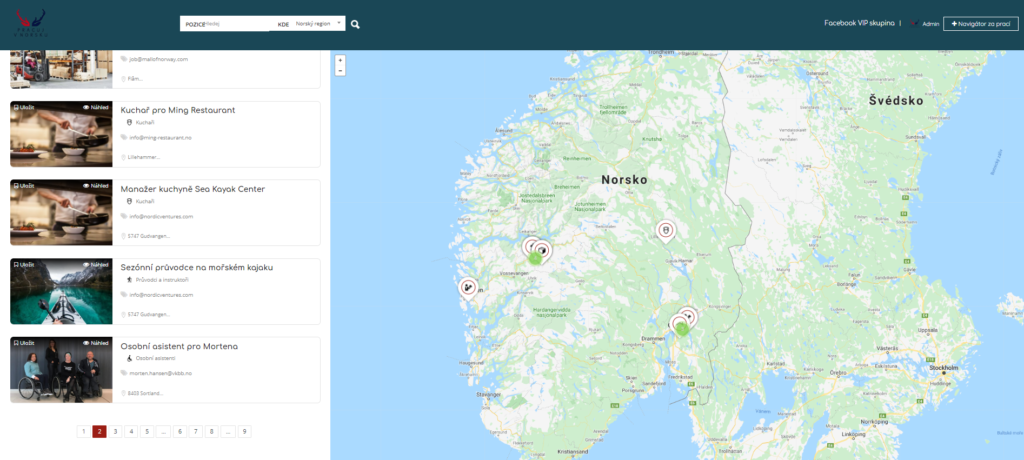1024x460 pixels.
Task: Open the Sezónní průvodce na mořském kajaku title
Action: (197, 267)
